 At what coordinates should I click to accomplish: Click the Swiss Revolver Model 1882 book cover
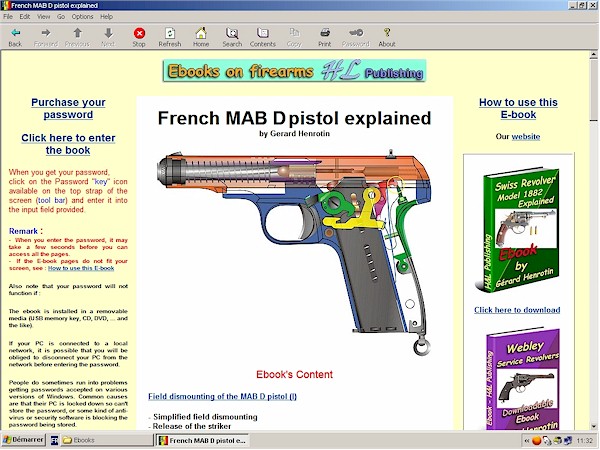(x=517, y=230)
